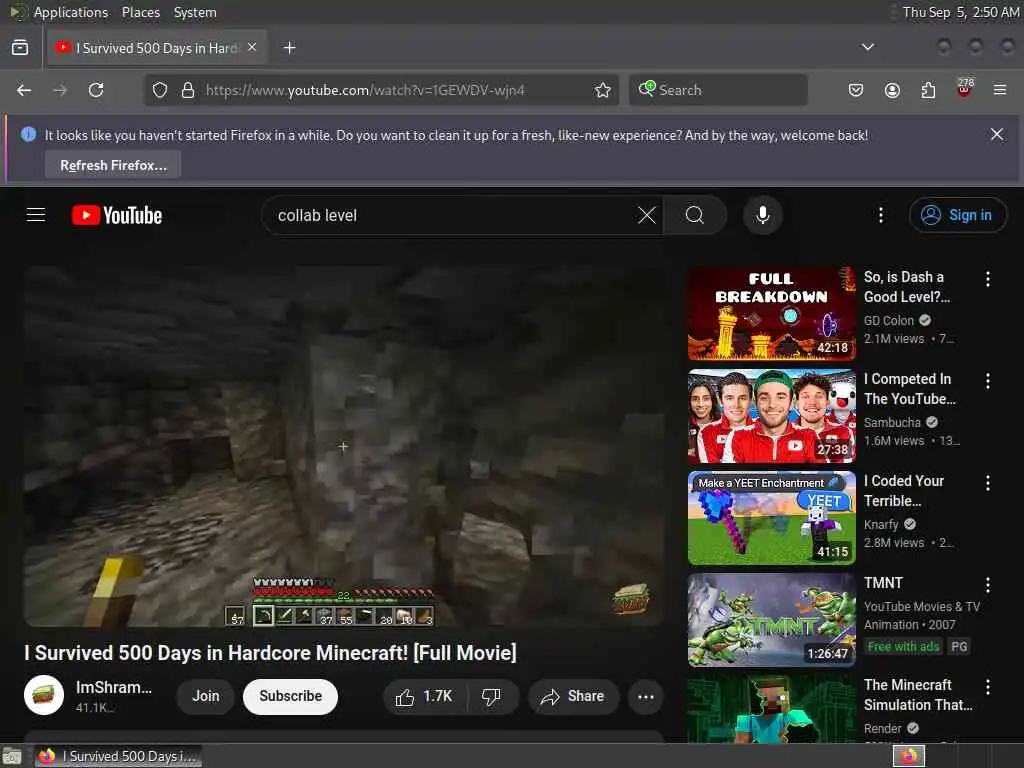
Task: Click the date and time clock
Action: click(961, 12)
